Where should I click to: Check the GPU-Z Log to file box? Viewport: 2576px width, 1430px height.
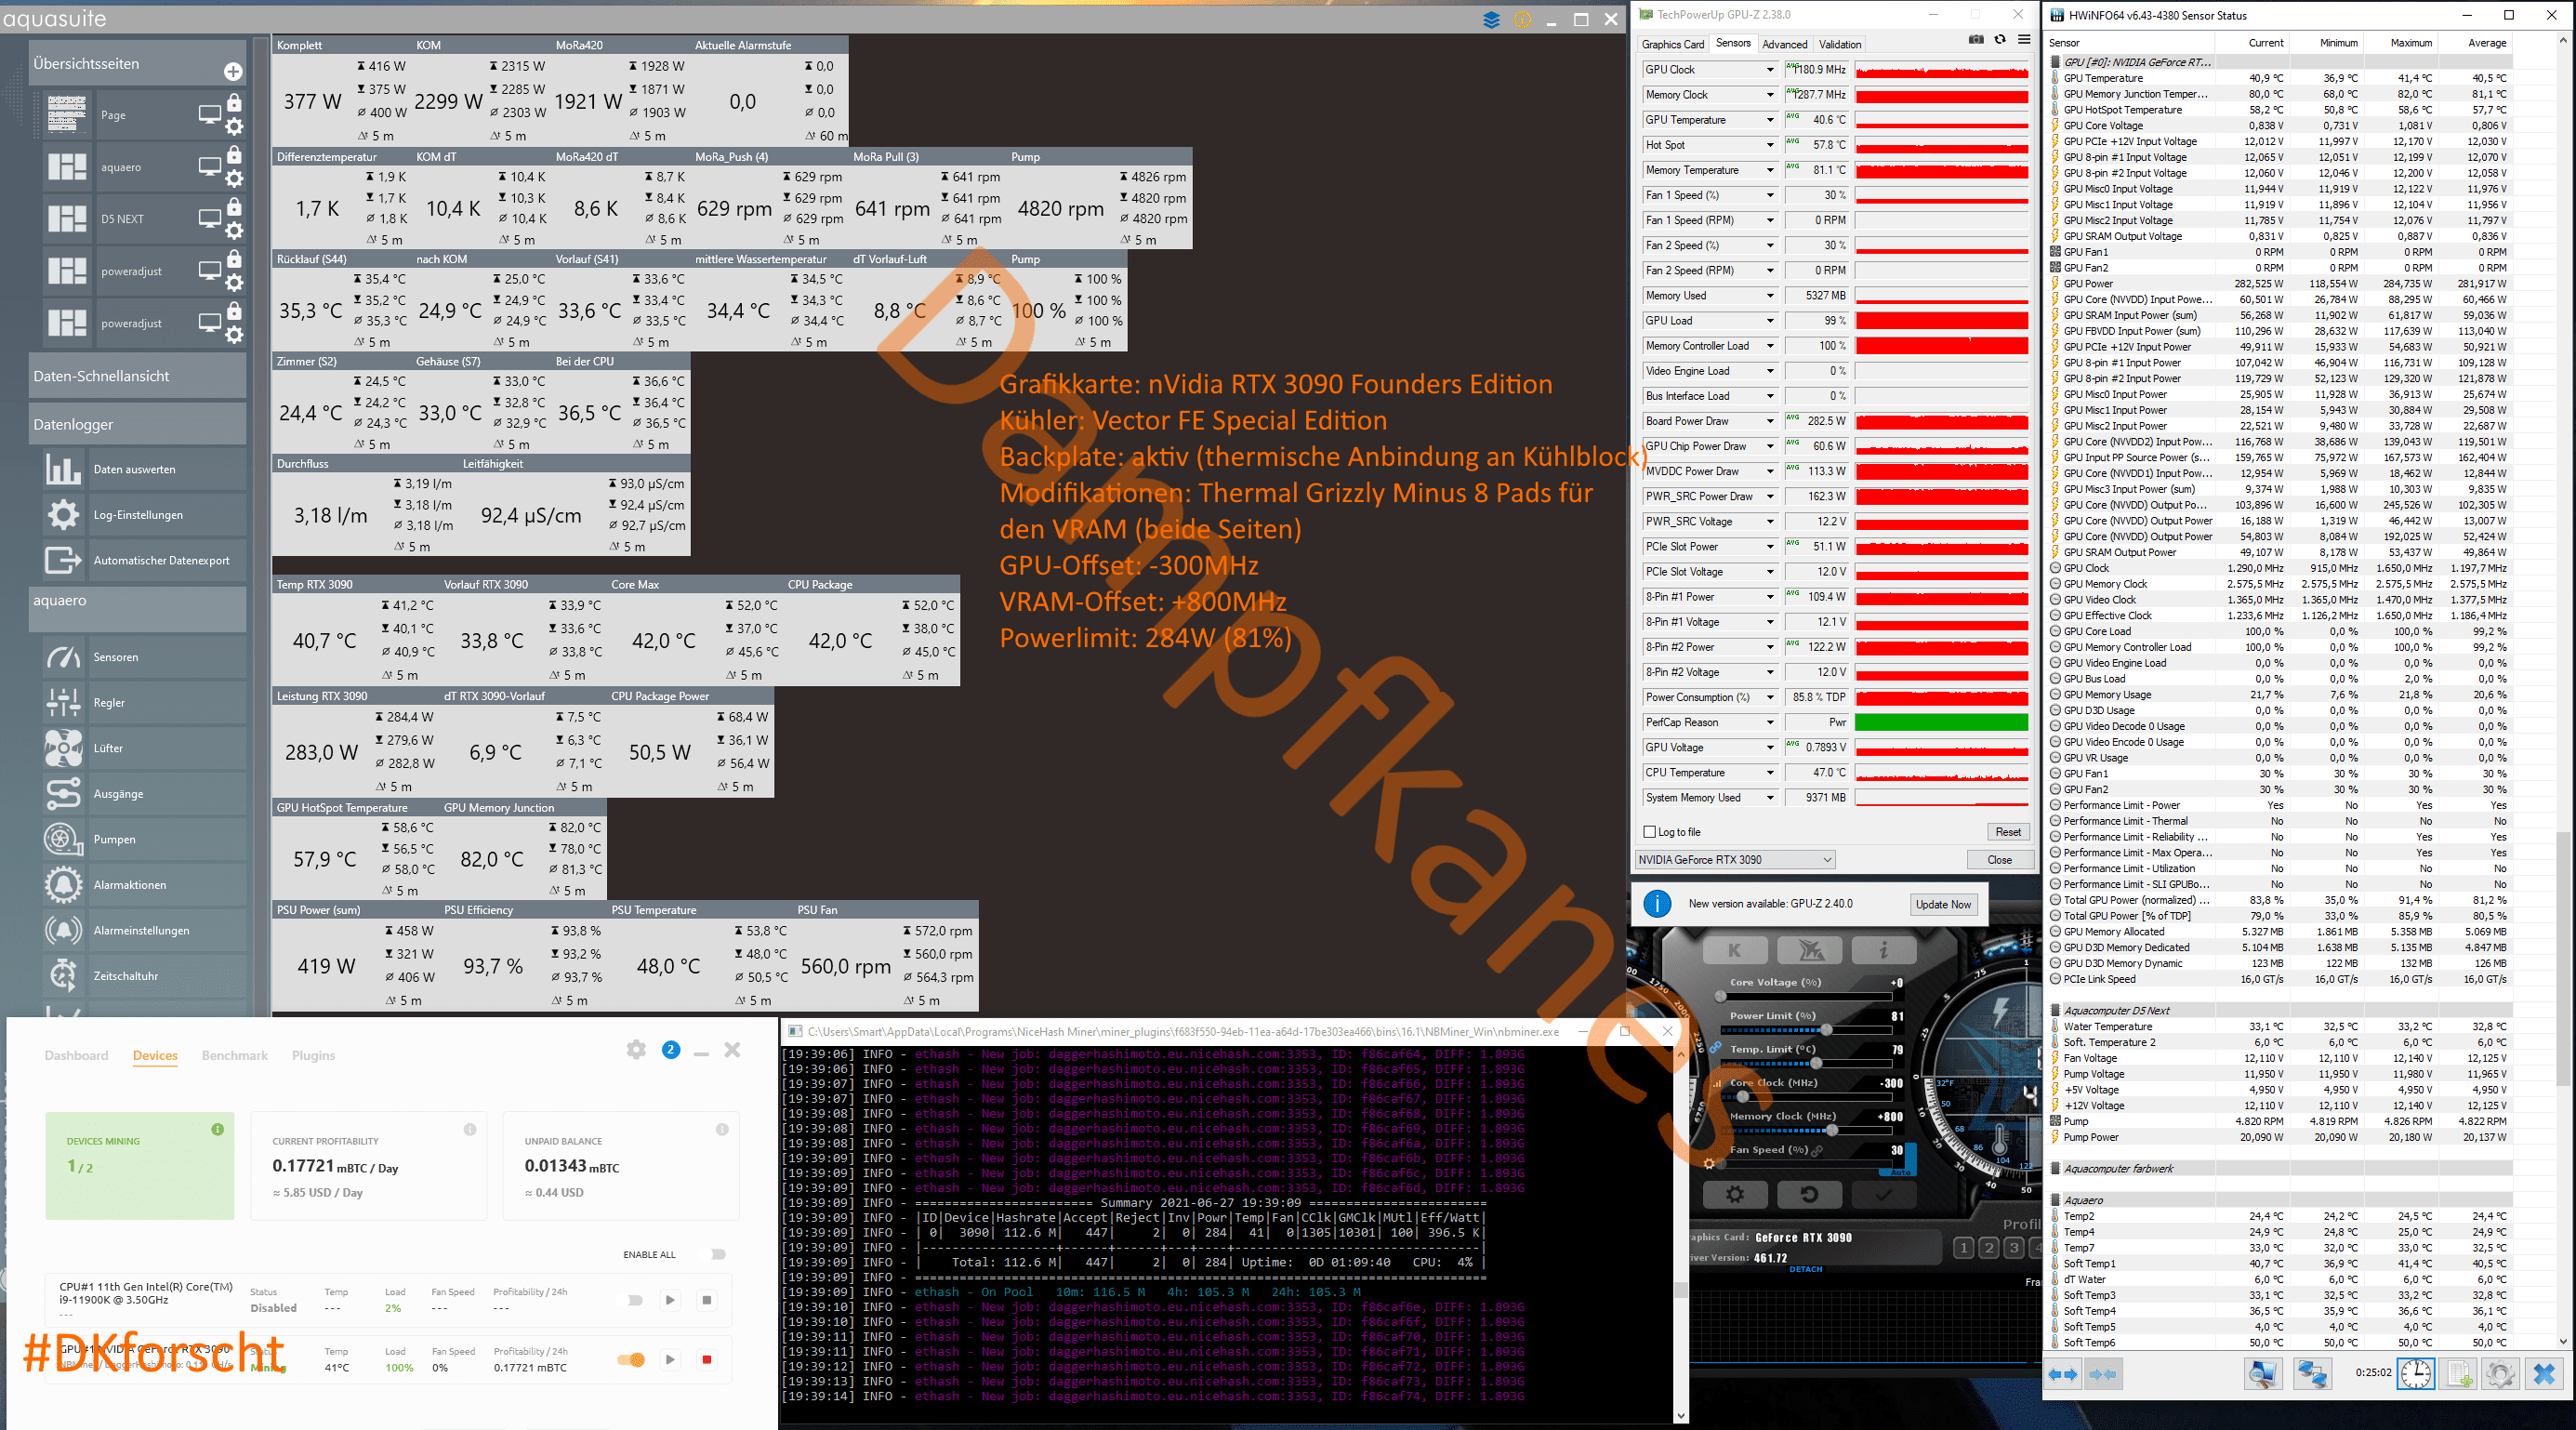pyautogui.click(x=1650, y=832)
